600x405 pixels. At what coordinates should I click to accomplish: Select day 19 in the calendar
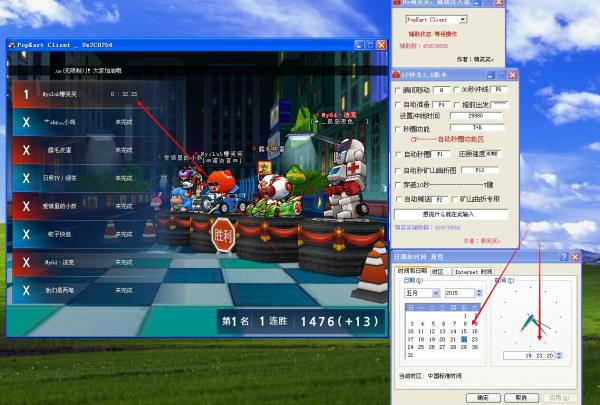432,339
